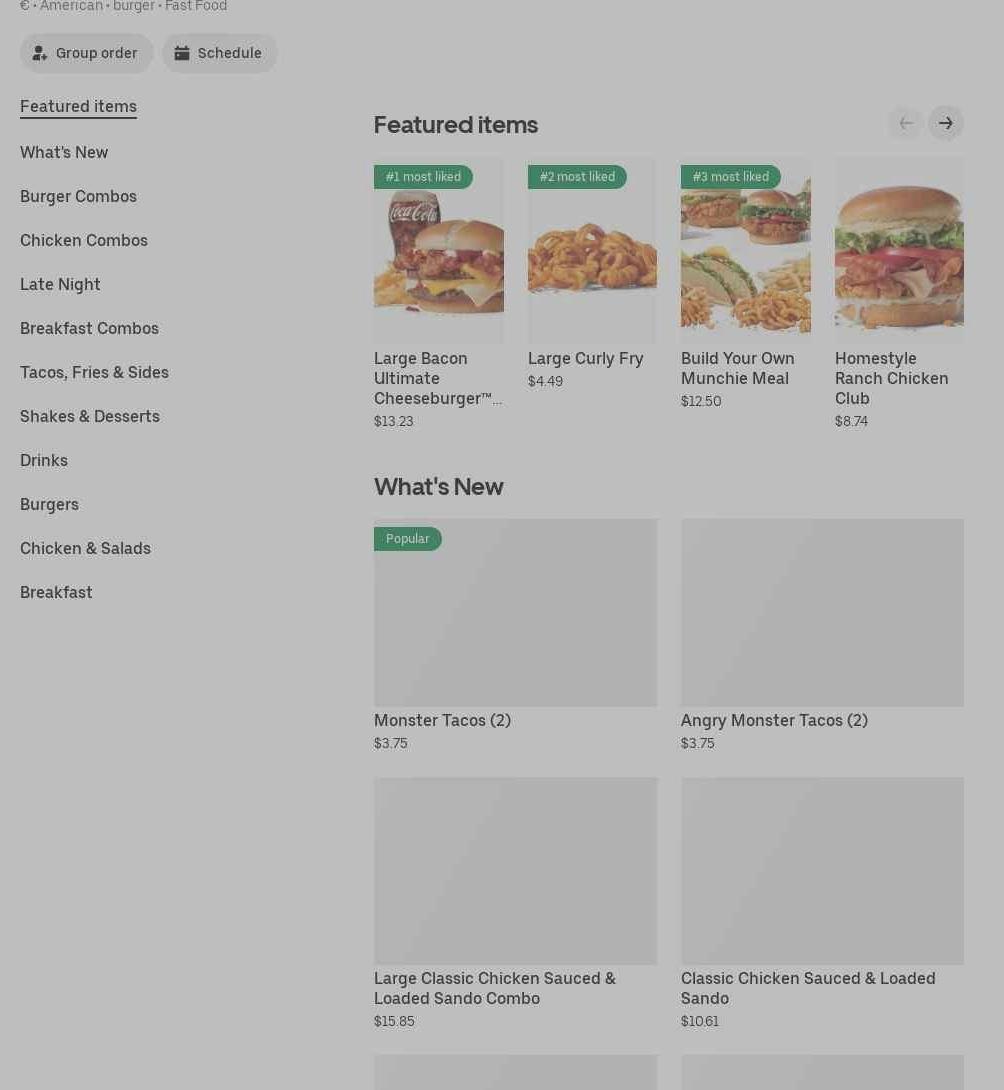Select Breakfast Combos in the sidebar
The image size is (1004, 1090).
point(89,328)
